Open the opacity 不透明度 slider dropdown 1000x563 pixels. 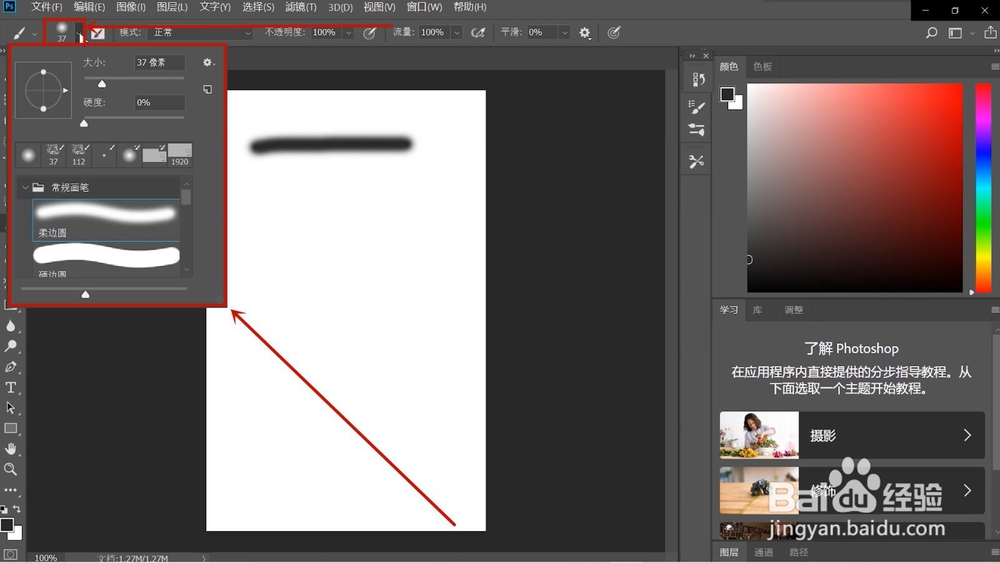click(348, 33)
